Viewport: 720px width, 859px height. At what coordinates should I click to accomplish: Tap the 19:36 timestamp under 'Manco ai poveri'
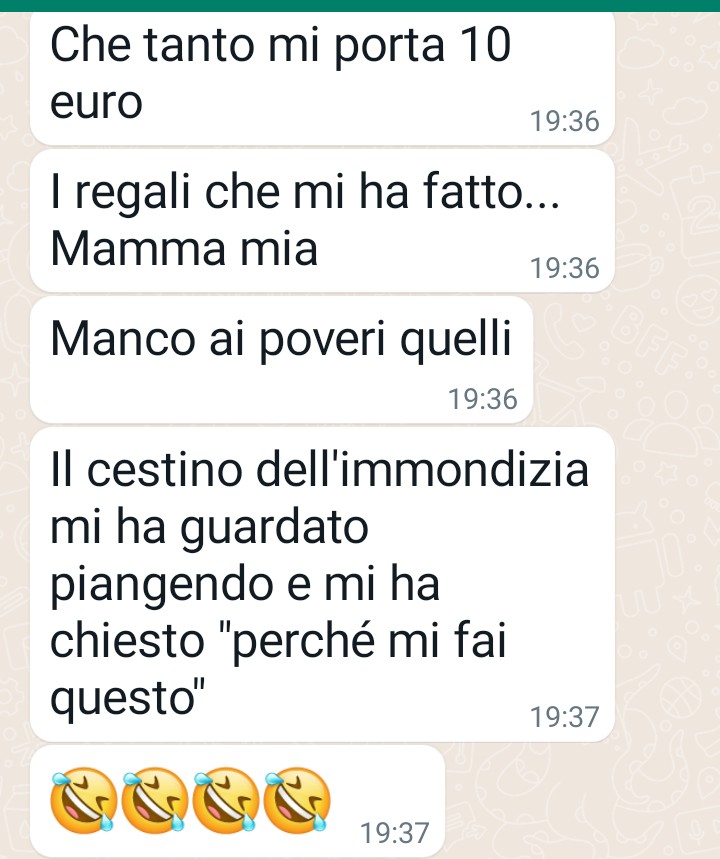click(x=483, y=399)
